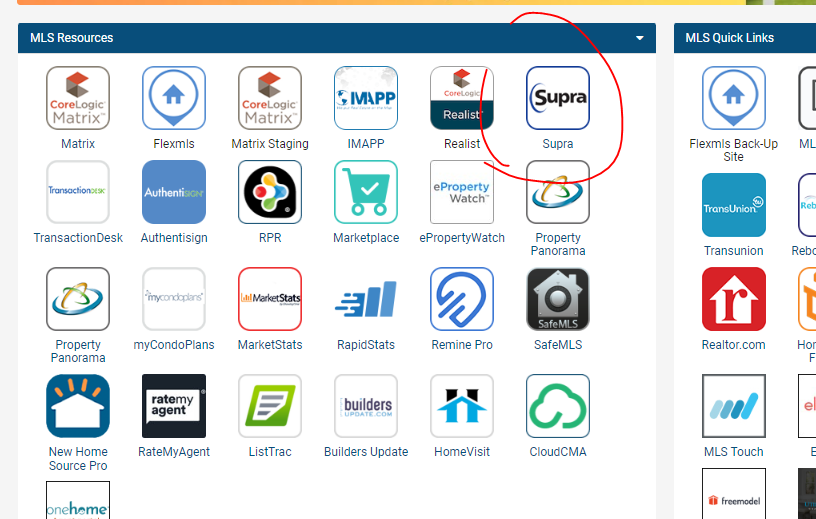Image resolution: width=816 pixels, height=519 pixels.
Task: Click the Realist CoreLogic icon
Action: (x=462, y=98)
